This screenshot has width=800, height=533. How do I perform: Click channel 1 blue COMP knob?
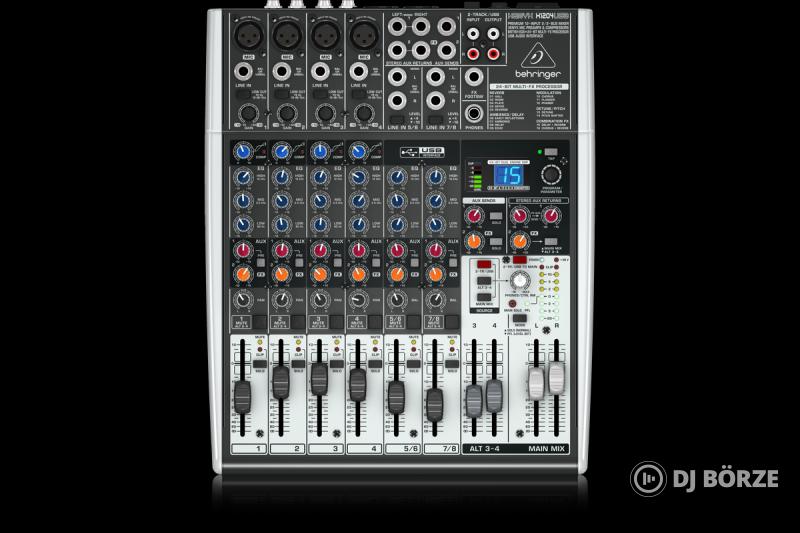click(x=243, y=151)
